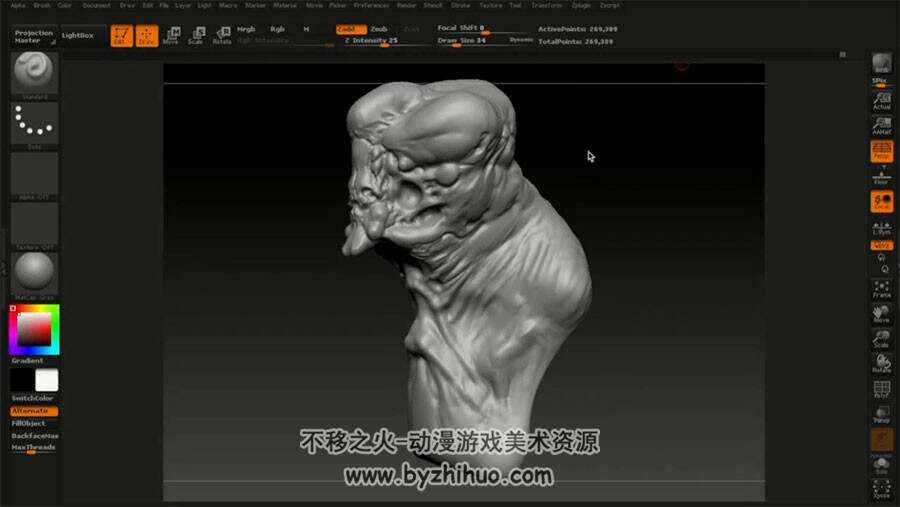Enable M material mode
900x507 pixels.
click(x=307, y=29)
